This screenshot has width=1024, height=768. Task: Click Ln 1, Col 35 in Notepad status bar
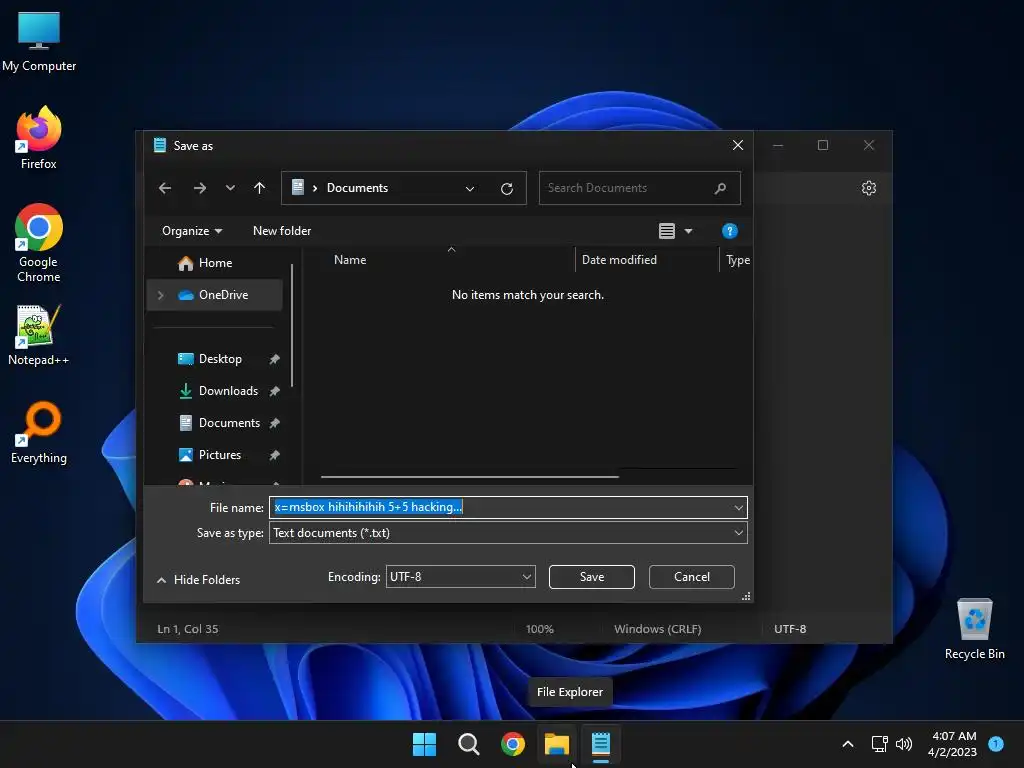[x=188, y=629]
